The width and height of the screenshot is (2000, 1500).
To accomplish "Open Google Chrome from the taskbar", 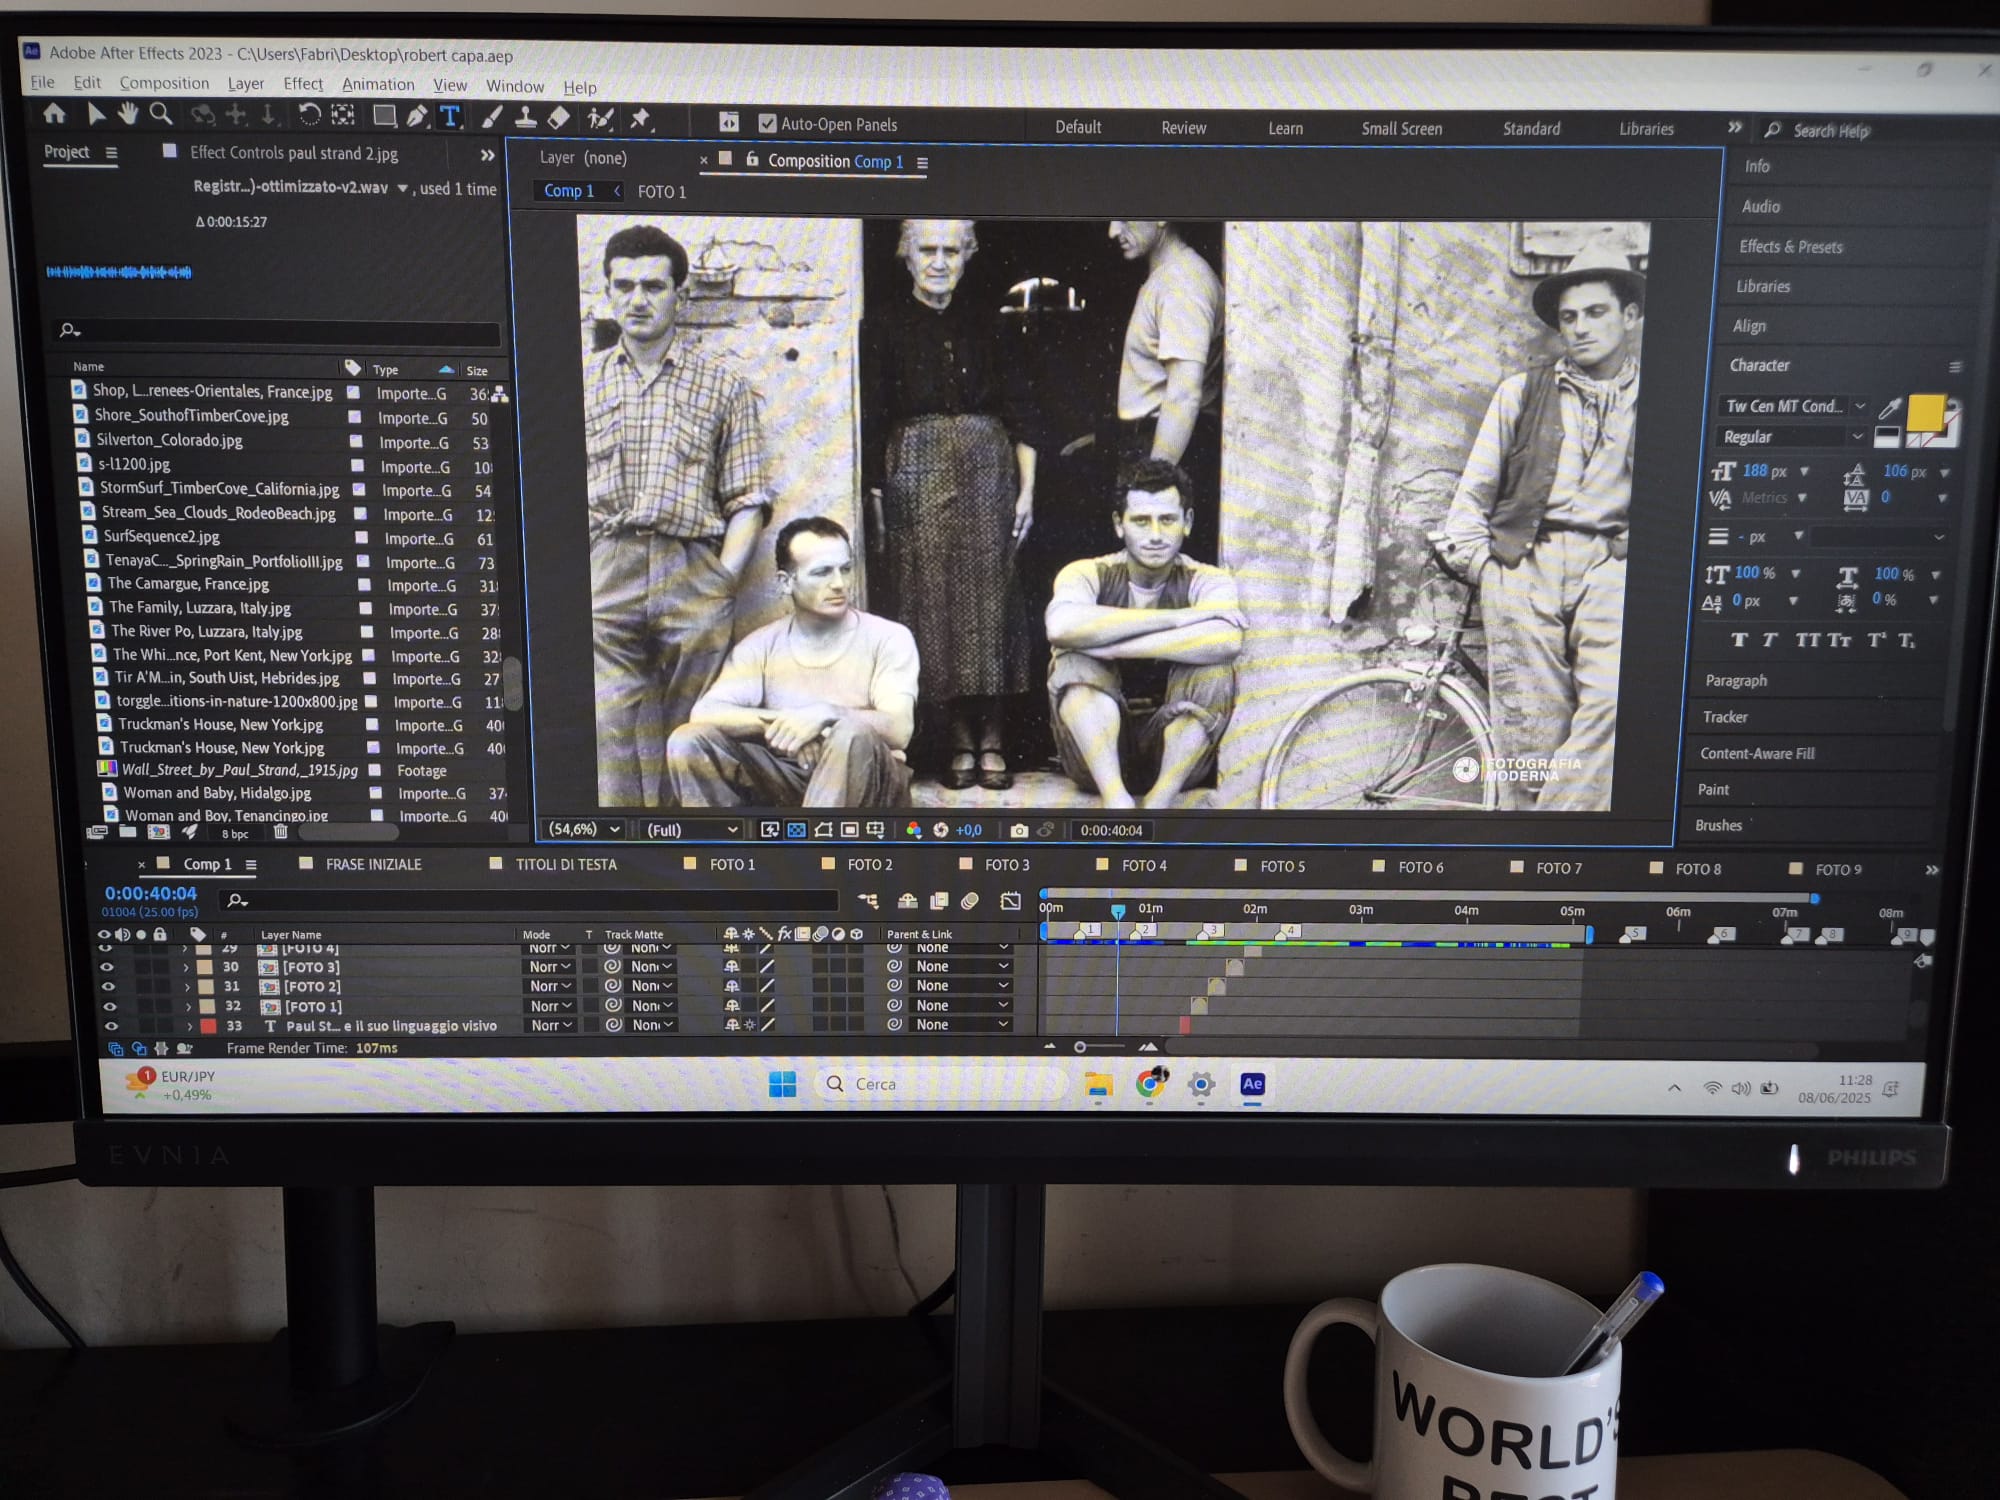I will (1151, 1084).
